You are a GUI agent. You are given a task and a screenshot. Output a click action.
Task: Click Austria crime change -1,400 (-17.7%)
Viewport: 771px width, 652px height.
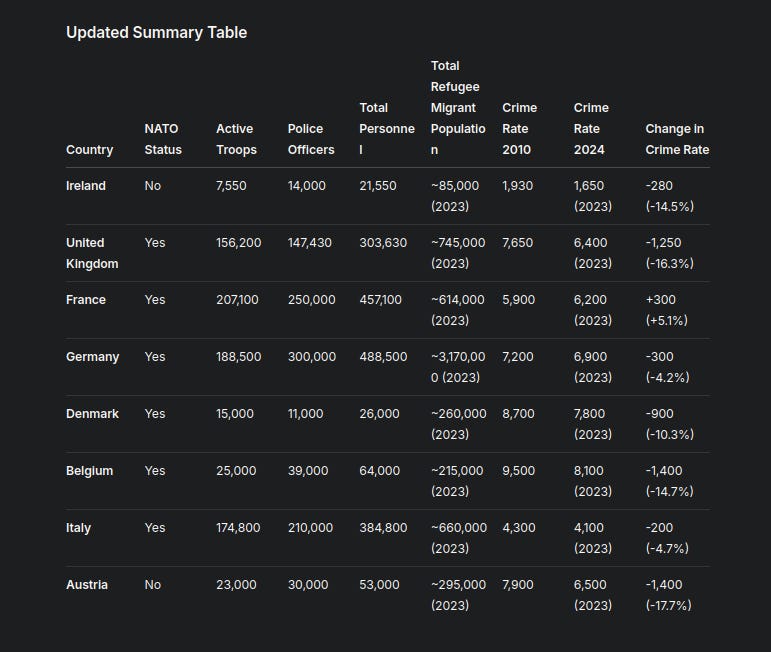(669, 595)
